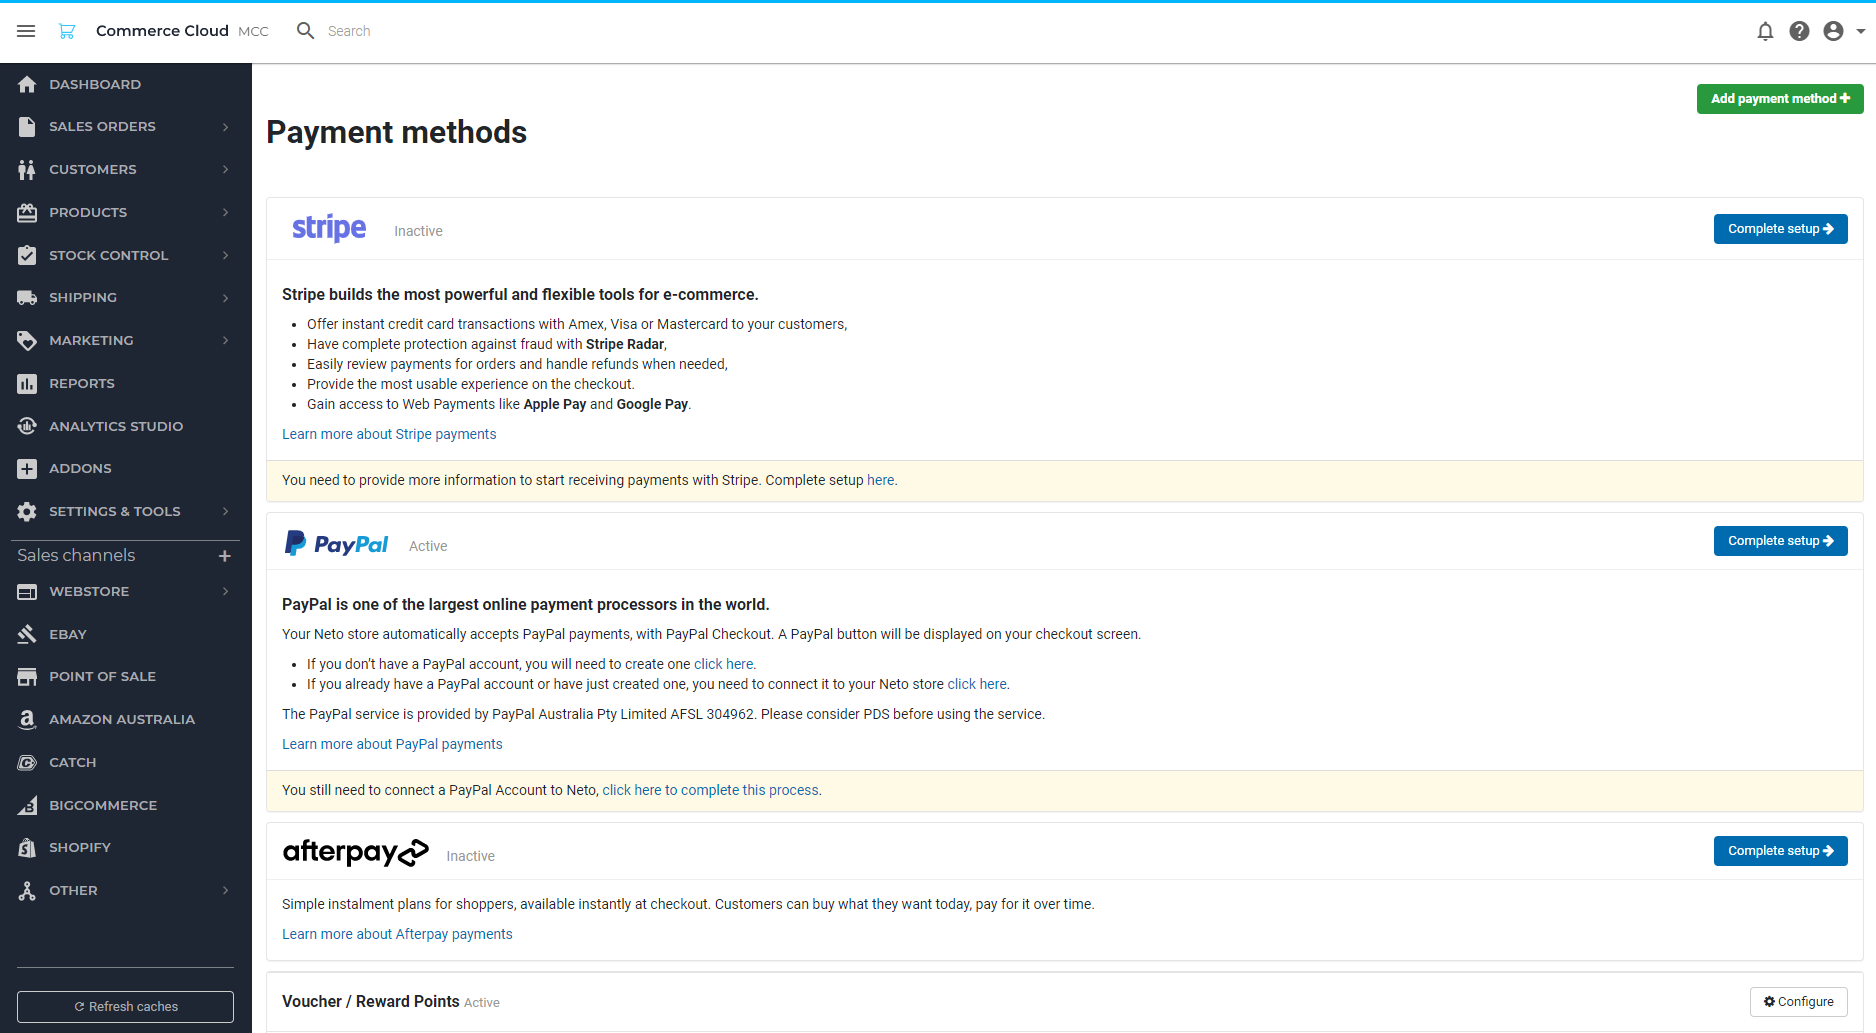Image resolution: width=1876 pixels, height=1033 pixels.
Task: Click the Webstore window icon
Action: (27, 592)
